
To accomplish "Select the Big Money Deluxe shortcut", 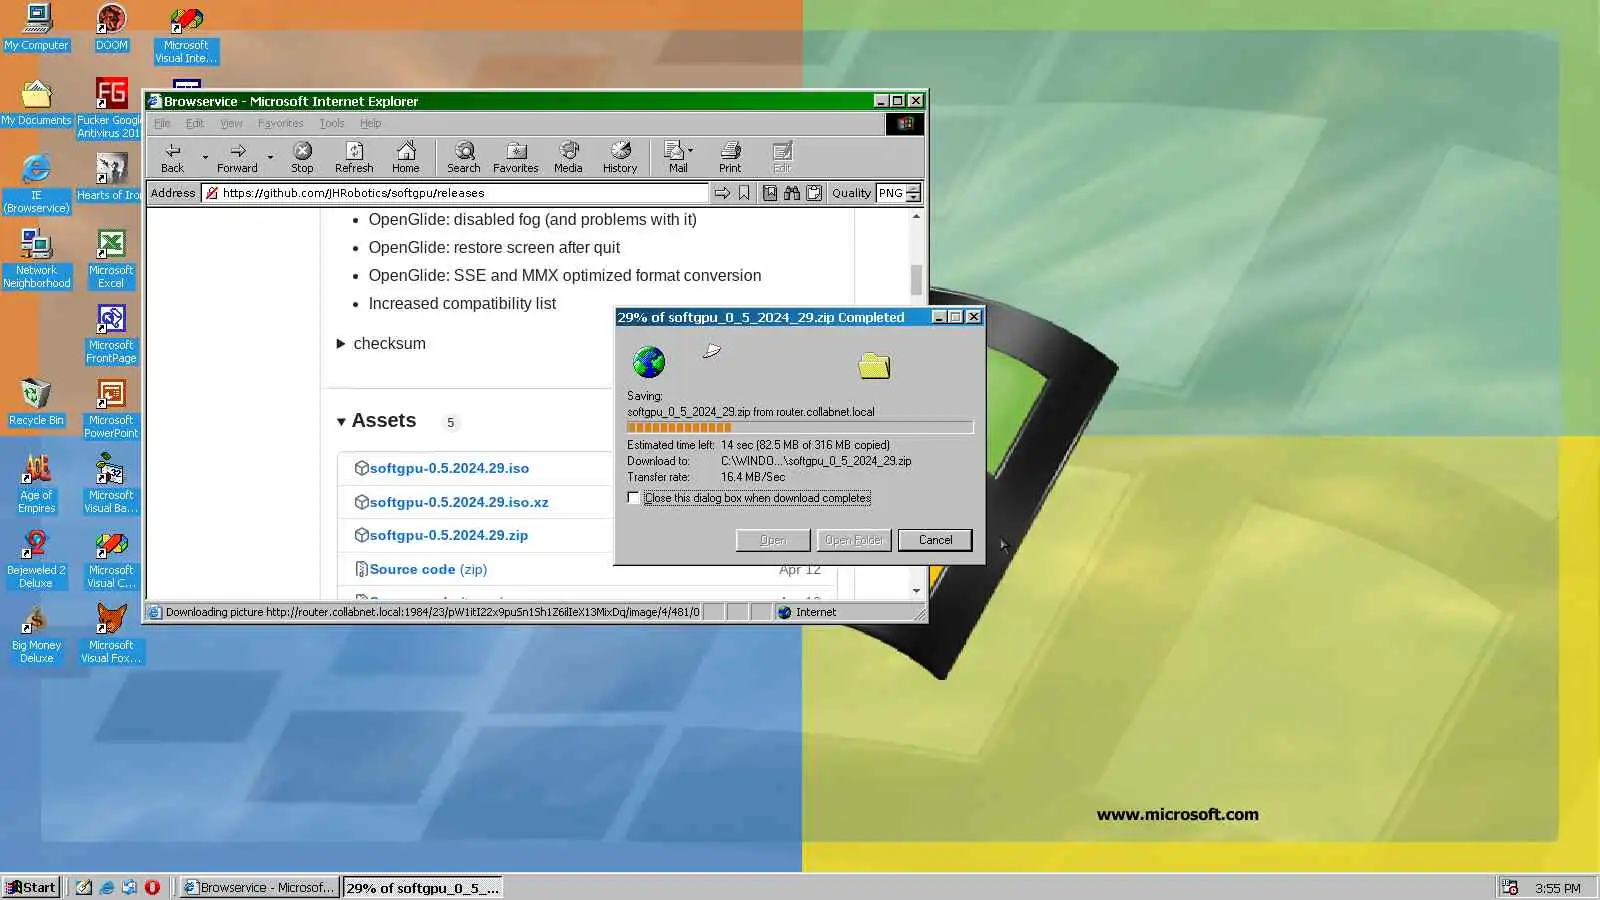I will [36, 634].
